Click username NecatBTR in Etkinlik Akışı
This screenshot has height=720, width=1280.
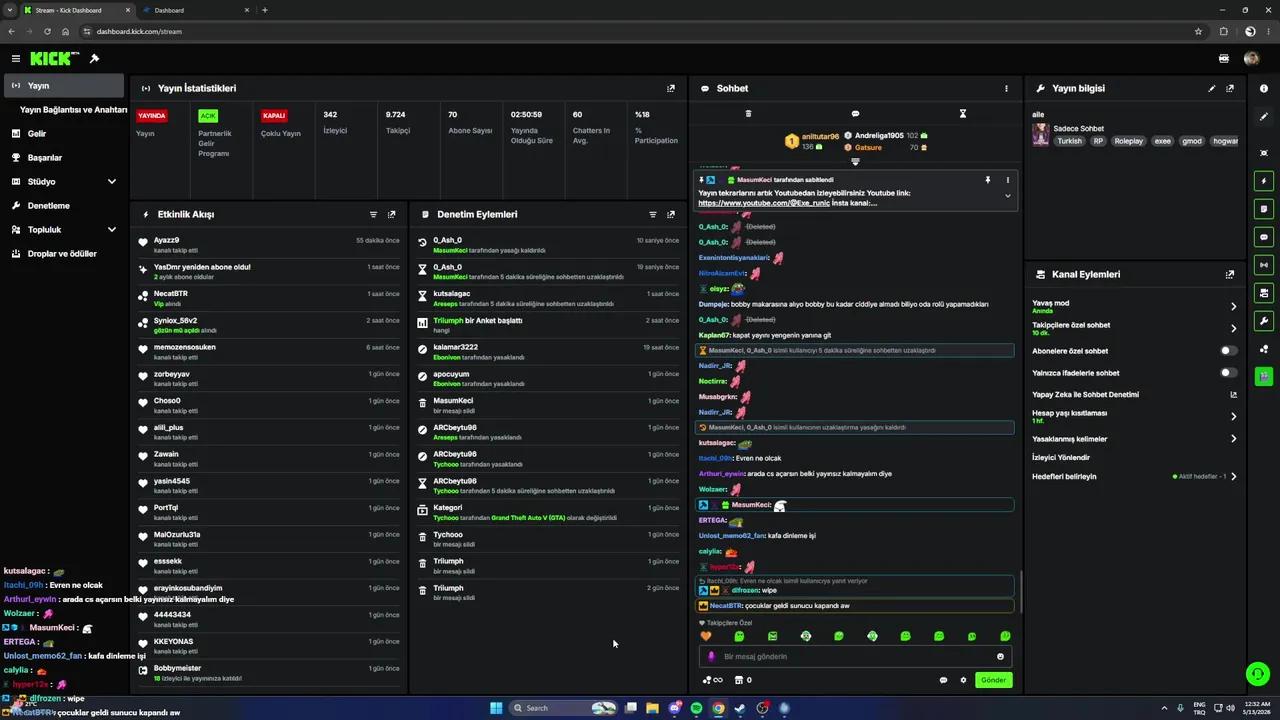pos(171,294)
